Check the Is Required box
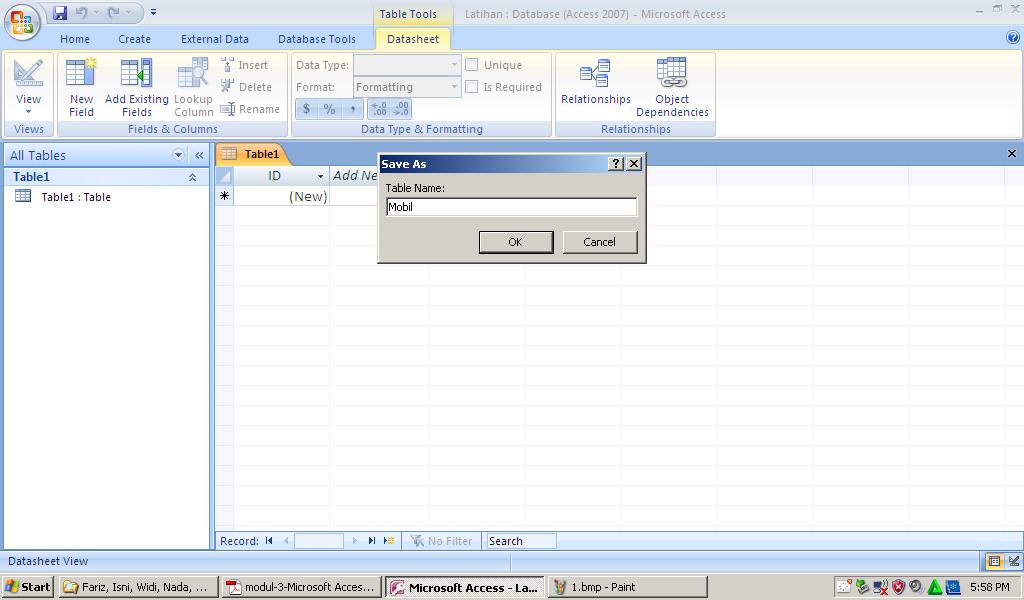This screenshot has height=600, width=1024. tap(471, 87)
